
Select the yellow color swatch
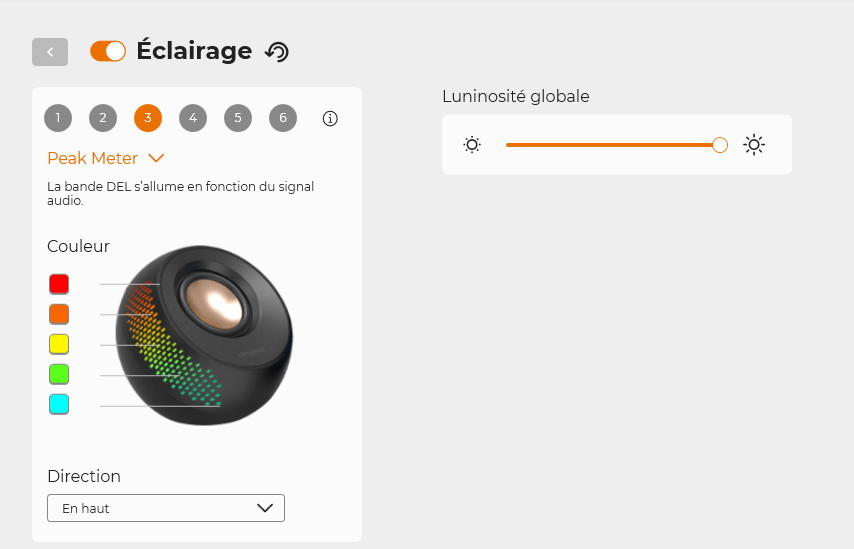[59, 344]
